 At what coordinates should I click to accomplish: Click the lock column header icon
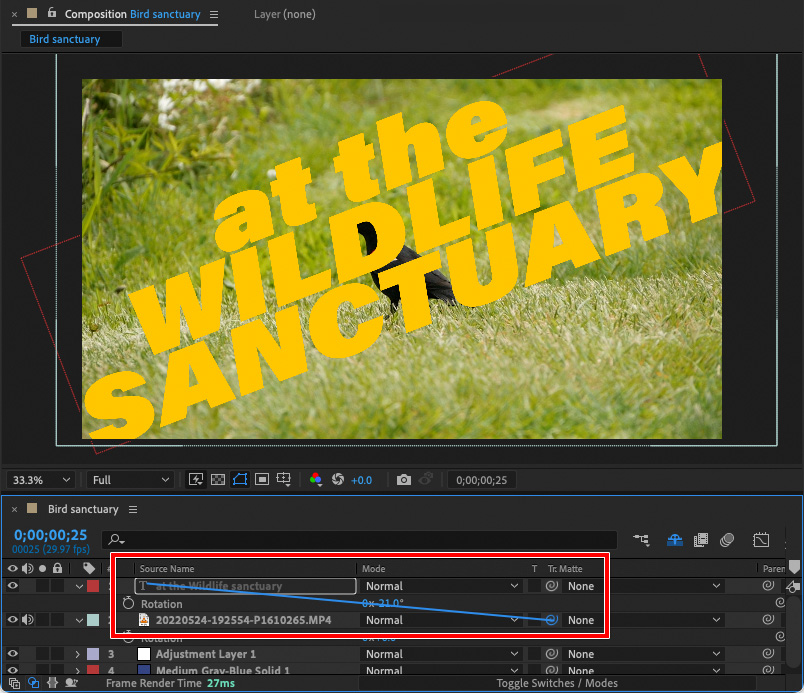pyautogui.click(x=57, y=568)
